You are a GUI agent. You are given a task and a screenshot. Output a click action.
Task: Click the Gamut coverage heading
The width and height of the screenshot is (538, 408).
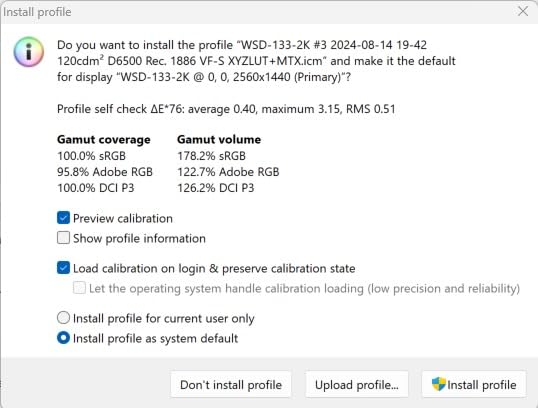tap(104, 139)
